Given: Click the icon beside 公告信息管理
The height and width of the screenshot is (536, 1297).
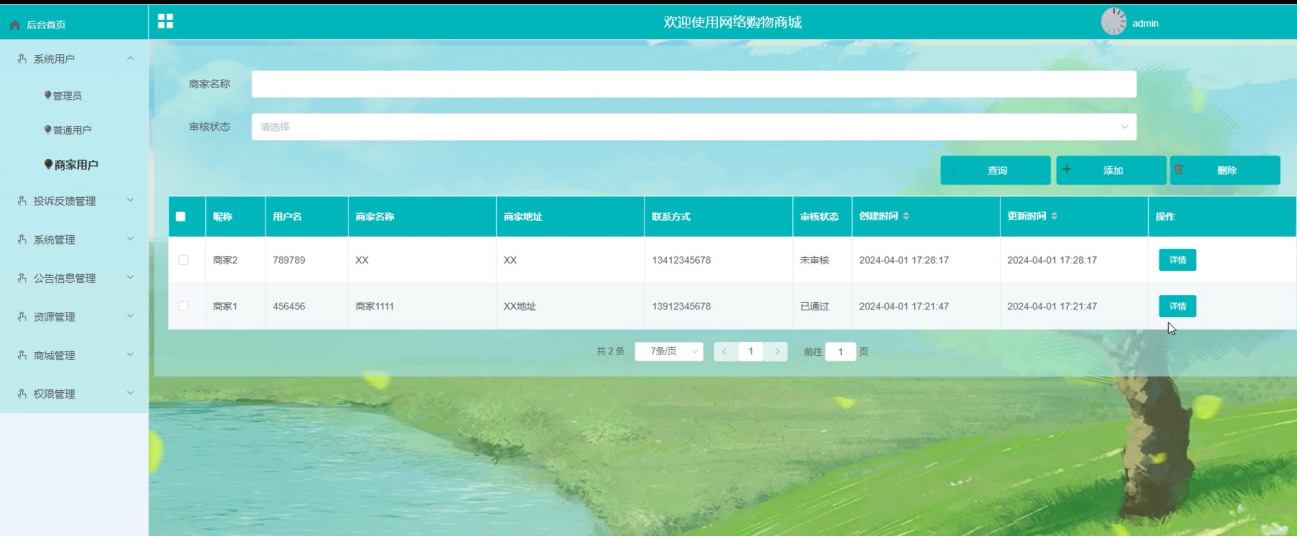Looking at the screenshot, I should tap(22, 279).
